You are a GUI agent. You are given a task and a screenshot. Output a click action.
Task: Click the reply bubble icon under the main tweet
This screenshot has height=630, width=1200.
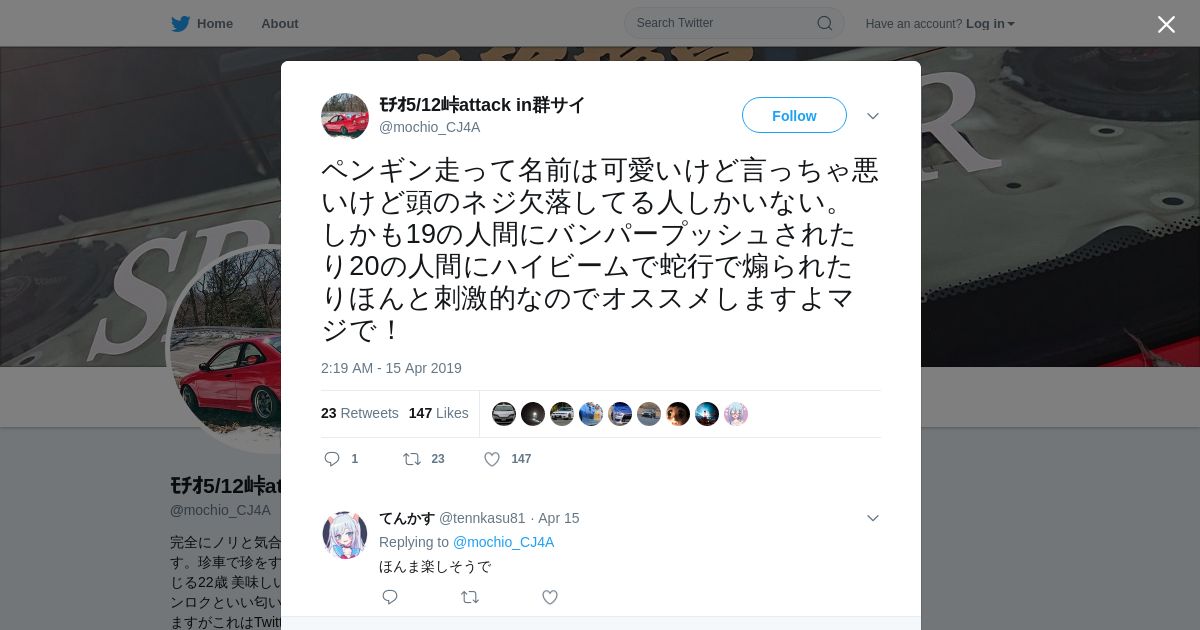tap(332, 459)
